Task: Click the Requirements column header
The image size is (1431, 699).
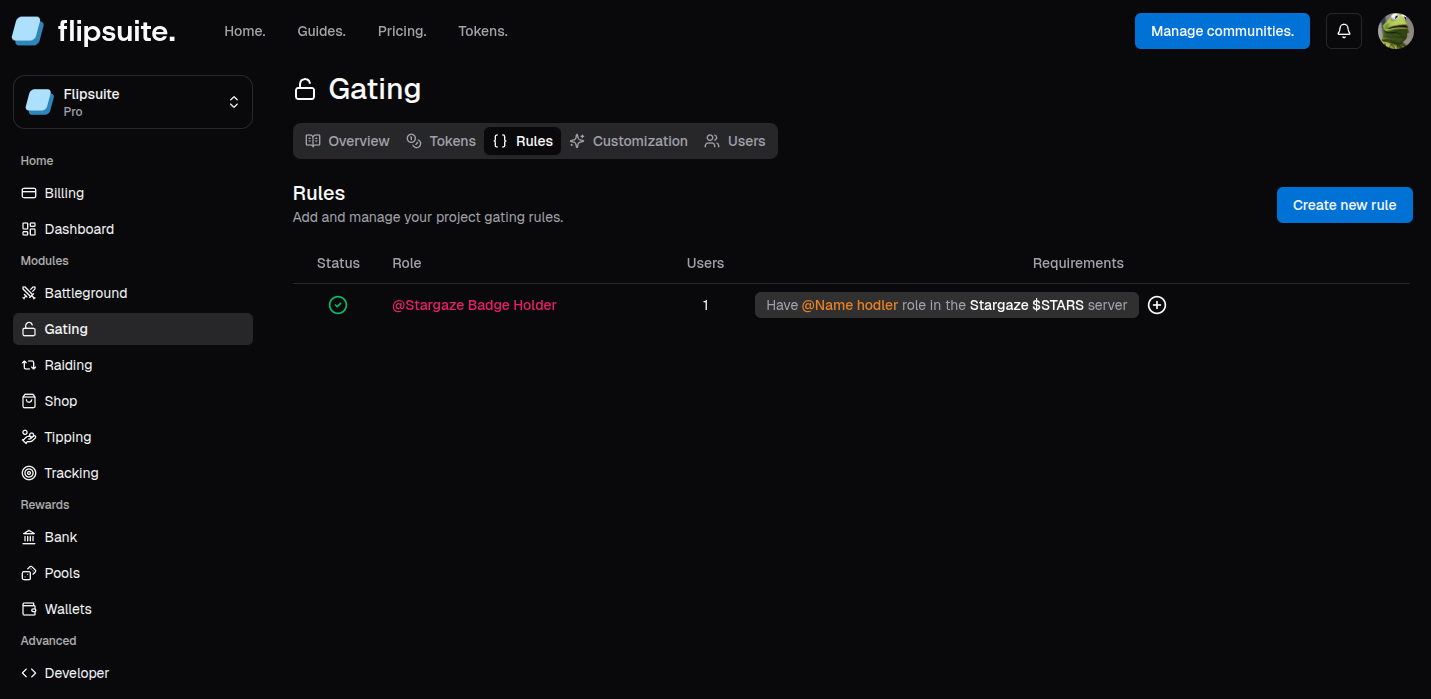Action: 1078,263
